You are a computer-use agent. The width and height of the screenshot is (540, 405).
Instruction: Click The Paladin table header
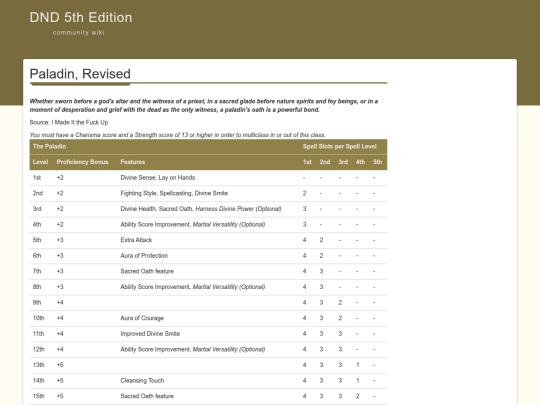coord(49,146)
